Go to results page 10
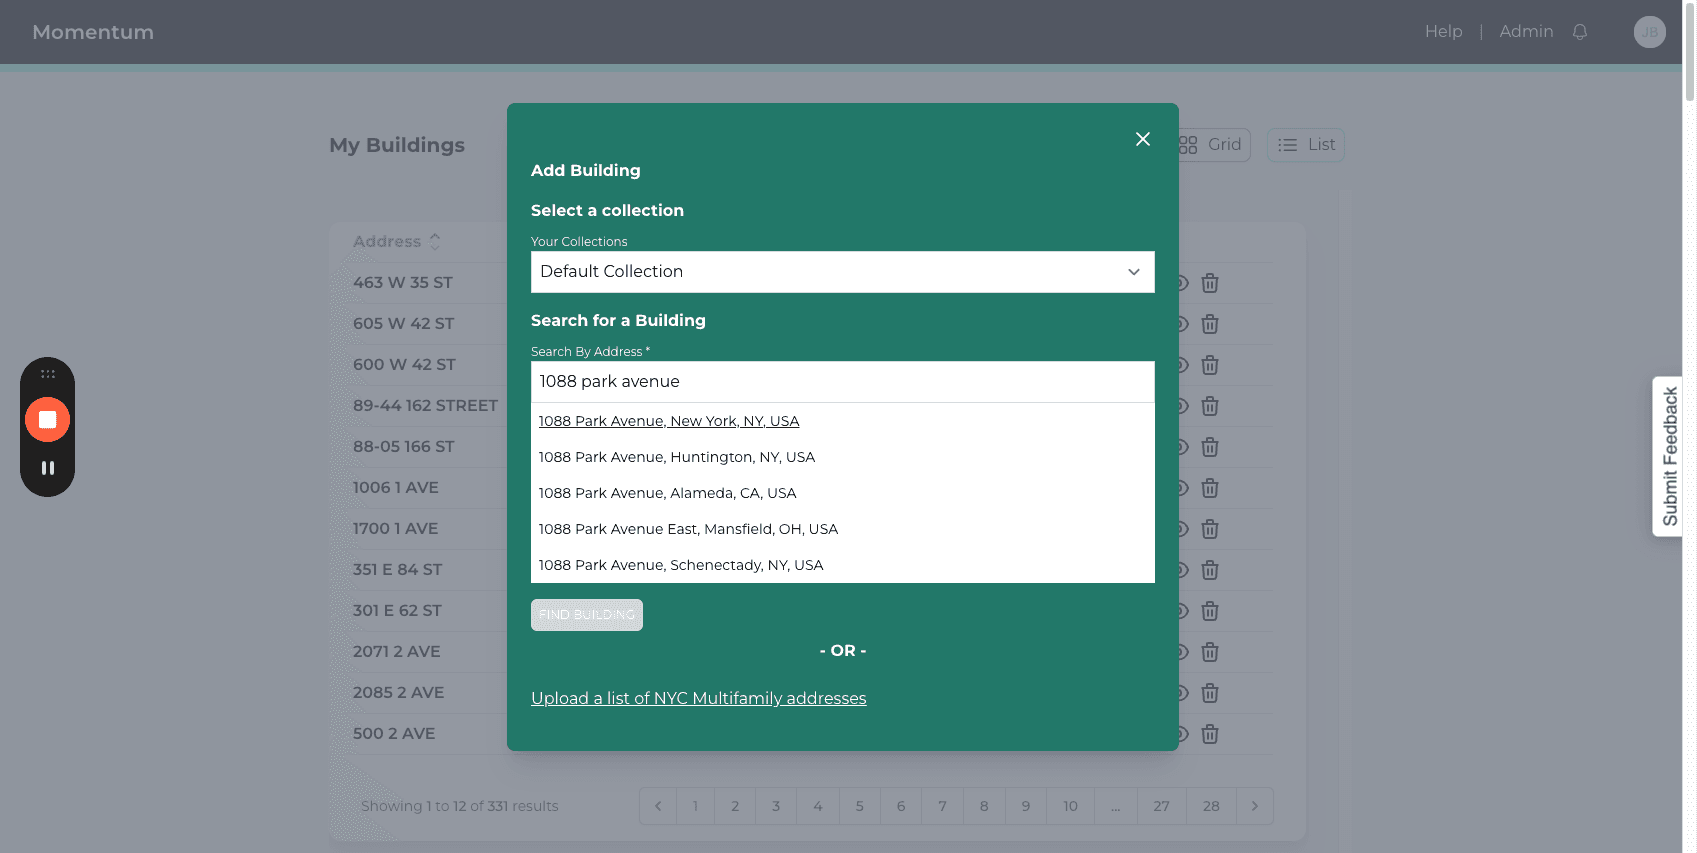This screenshot has height=853, width=1697. pos(1071,806)
